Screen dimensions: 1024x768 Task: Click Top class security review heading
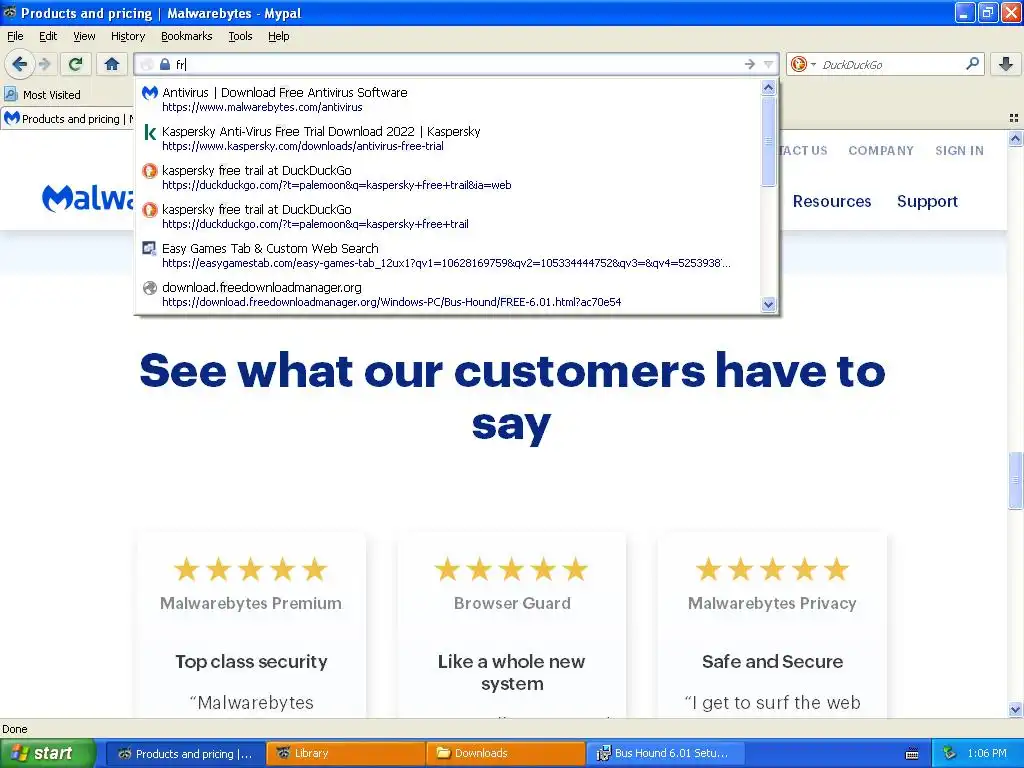click(251, 662)
